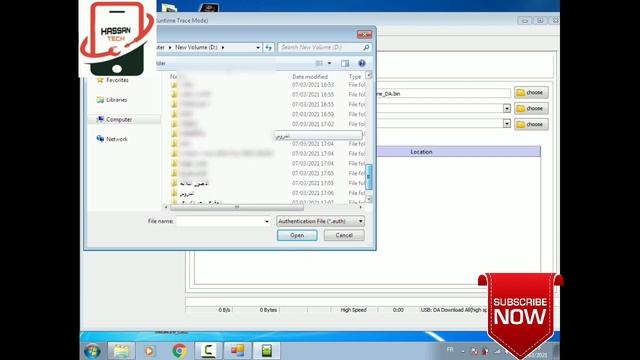The width and height of the screenshot is (640, 360).
Task: Click the vertical scrollbar thumb in the file list
Action: click(369, 176)
